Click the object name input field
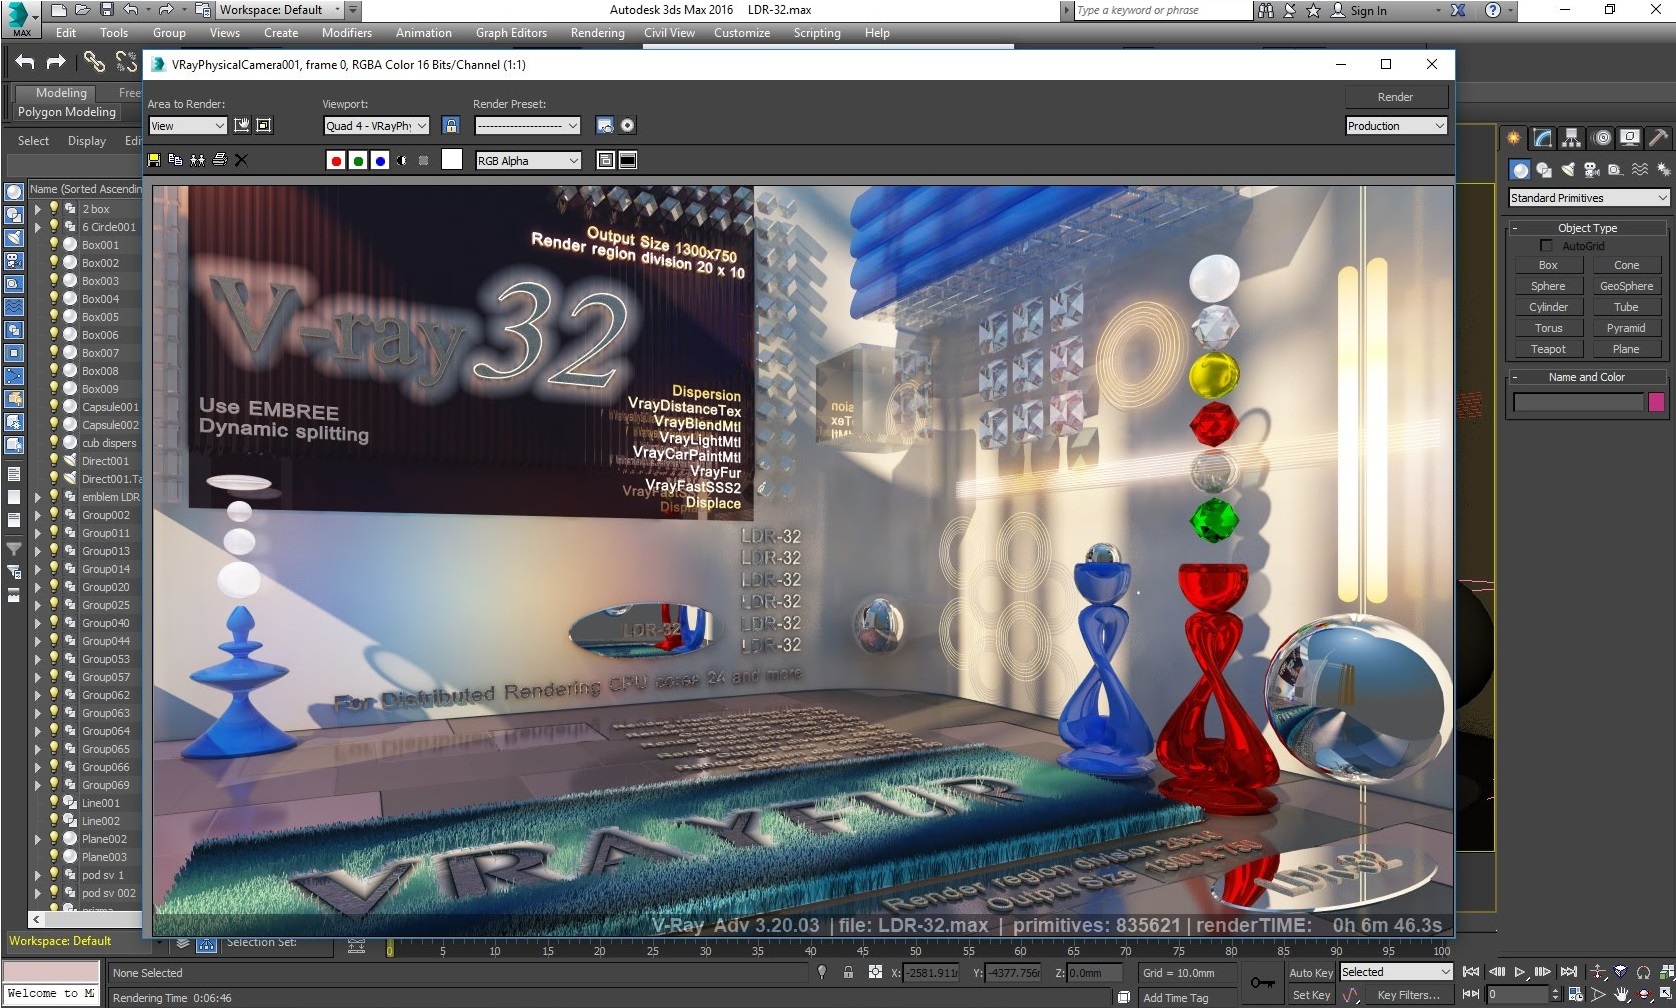 point(1578,402)
